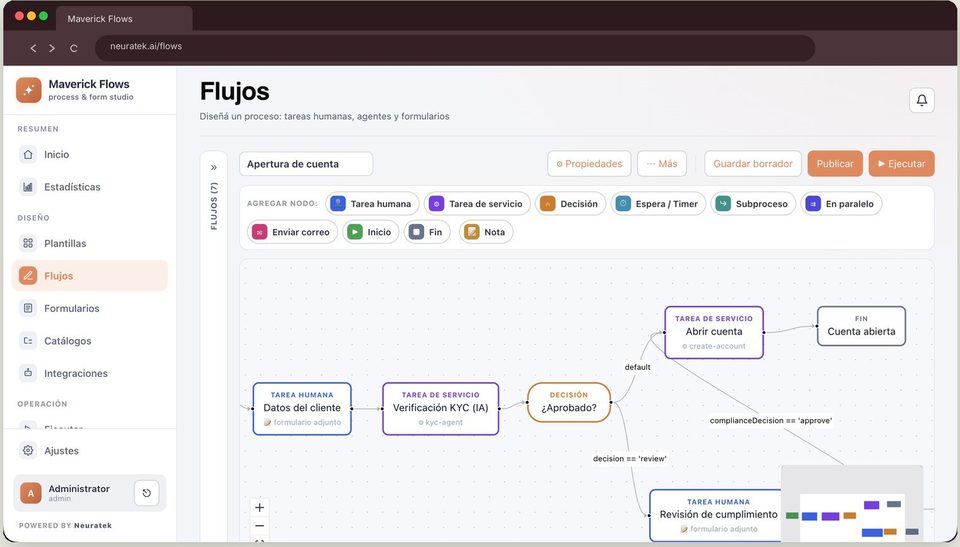Click the Ejecutar button
The image size is (960, 547).
point(901,164)
